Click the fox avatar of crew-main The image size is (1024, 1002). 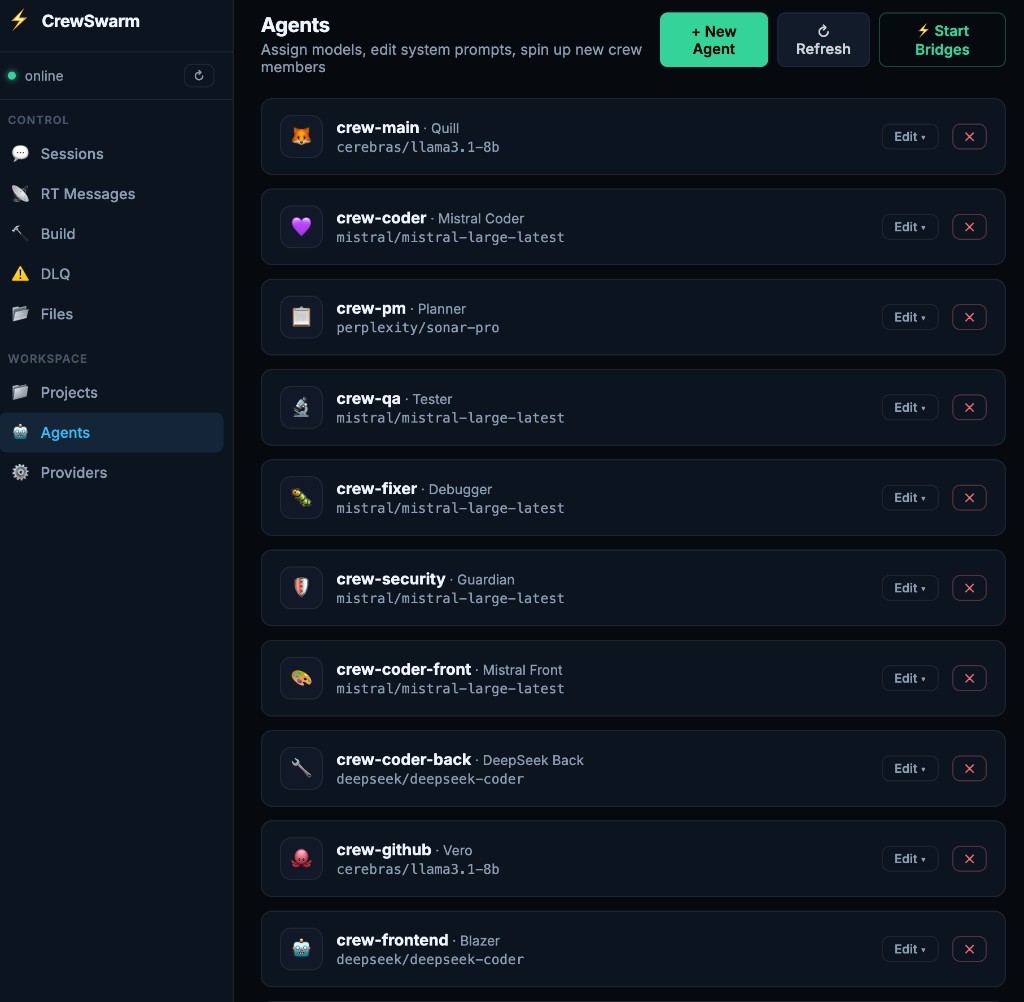click(x=301, y=137)
